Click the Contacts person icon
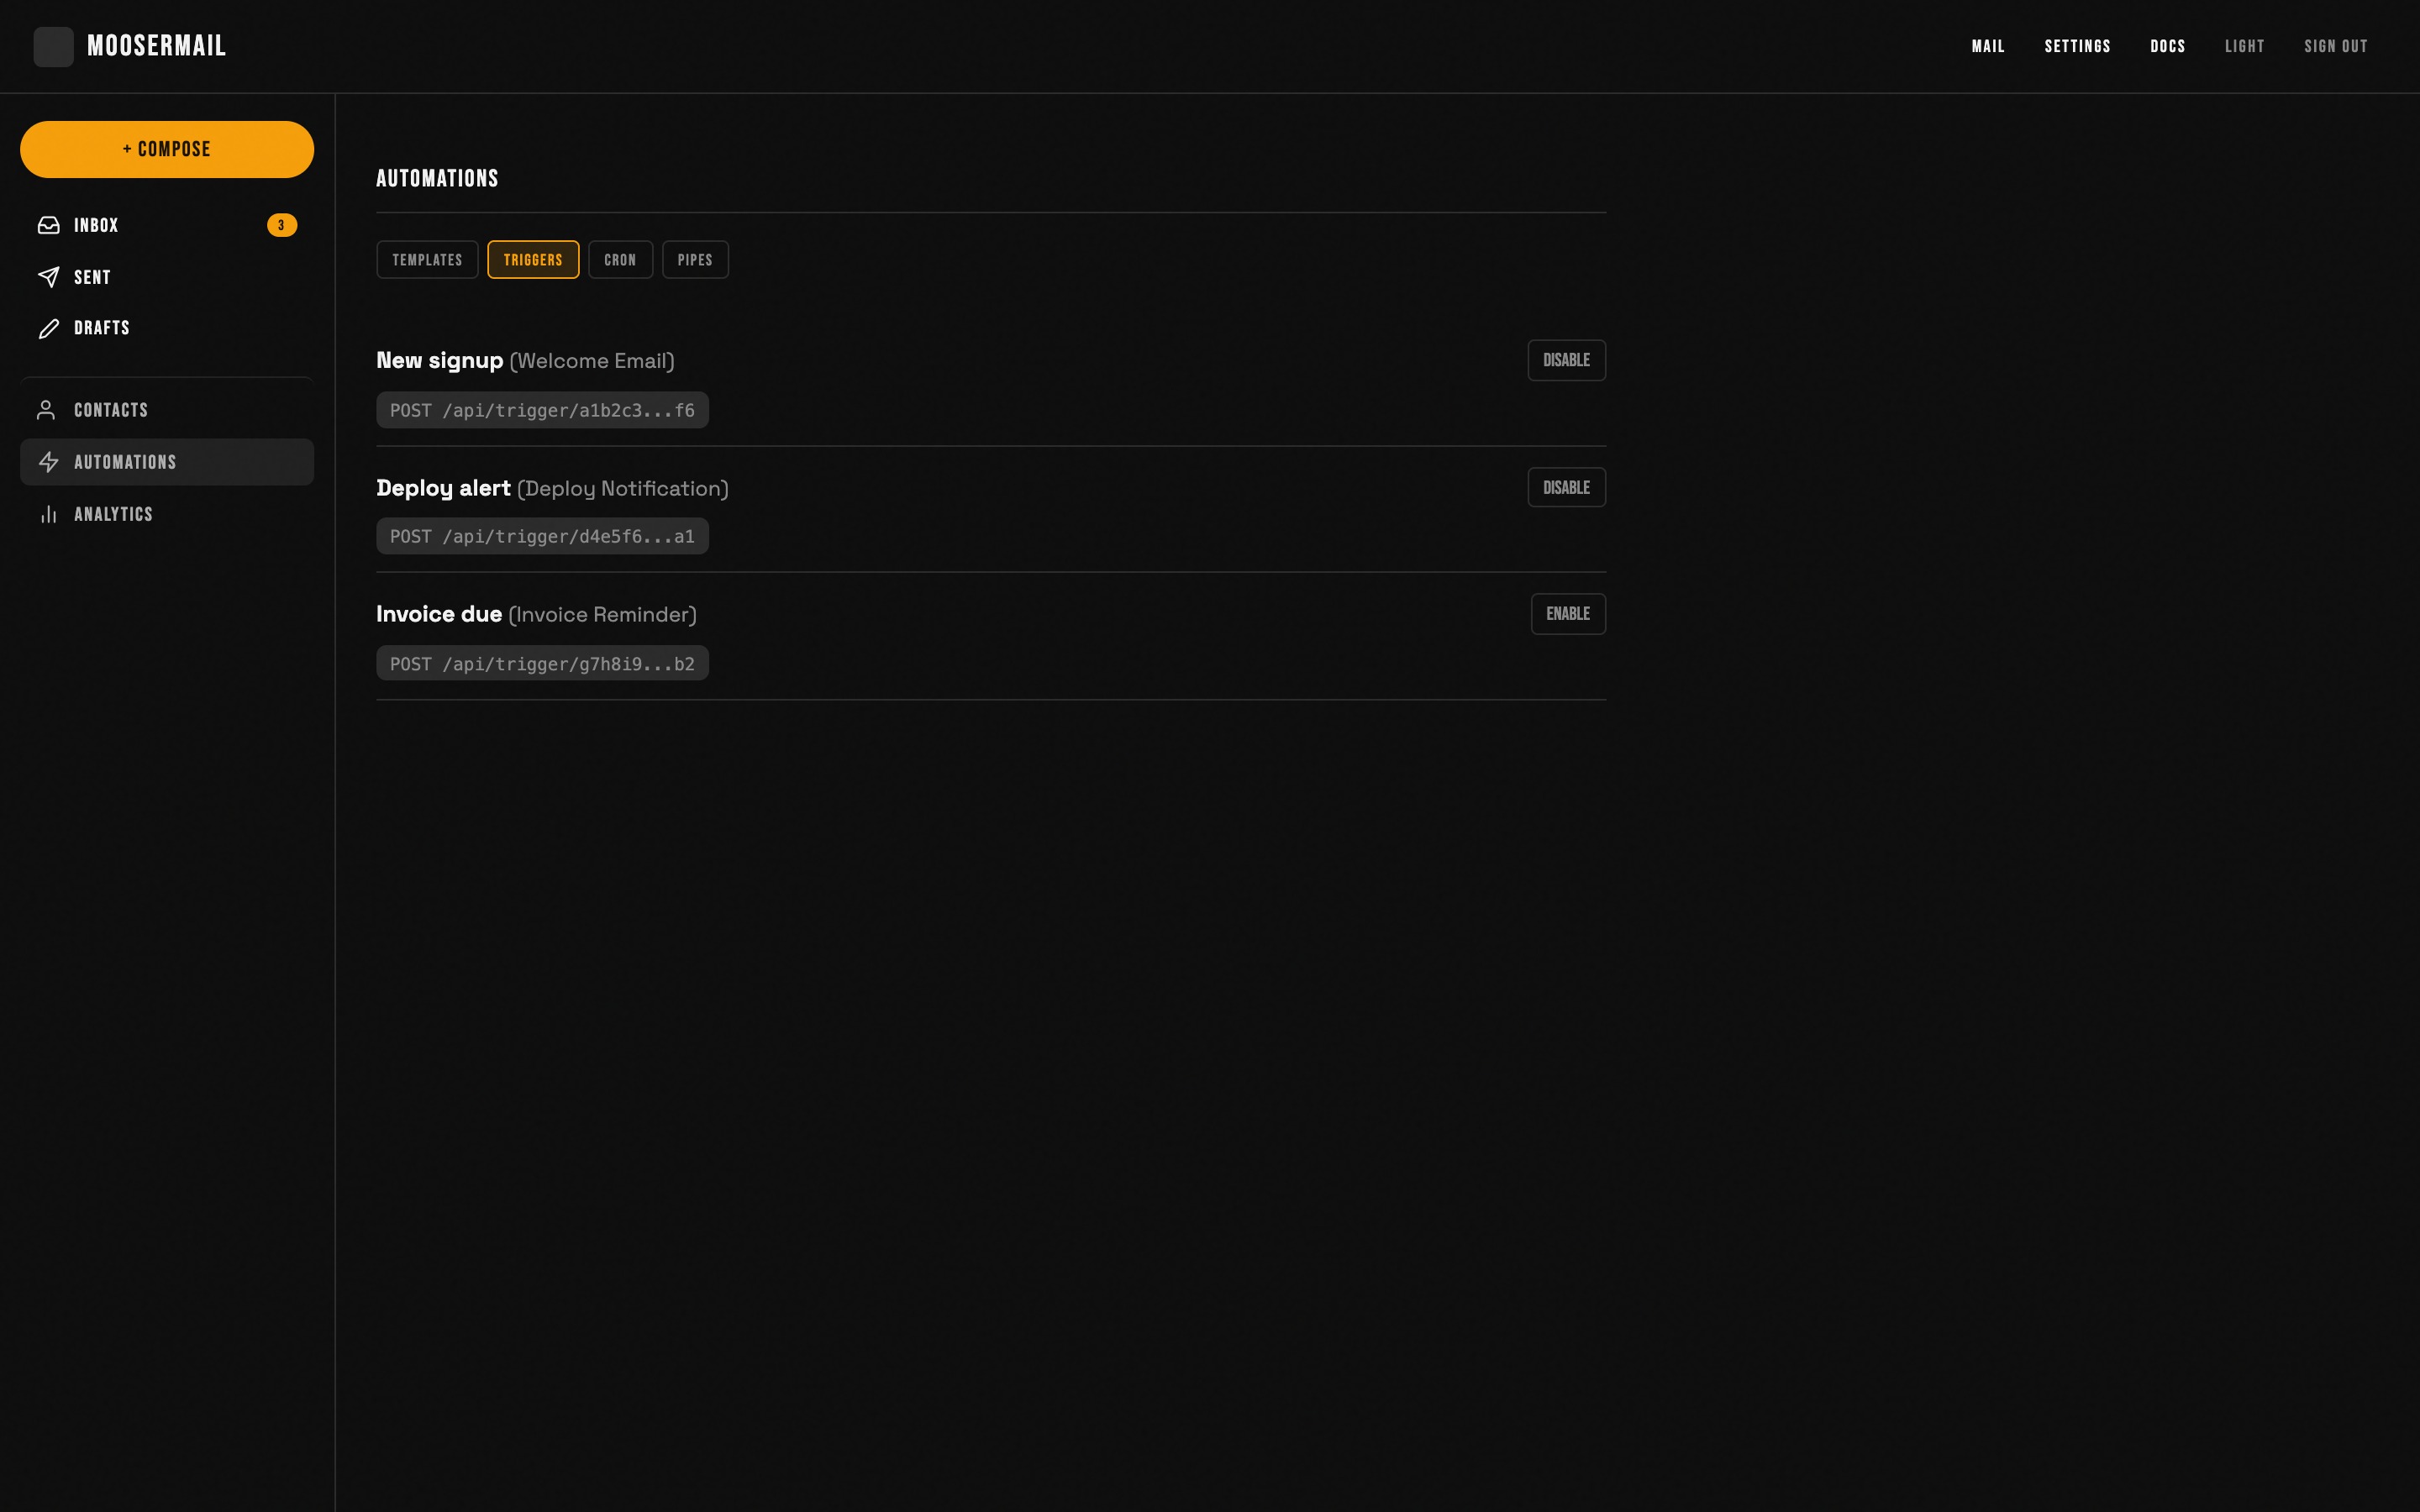Viewport: 2420px width, 1512px height. [46, 410]
